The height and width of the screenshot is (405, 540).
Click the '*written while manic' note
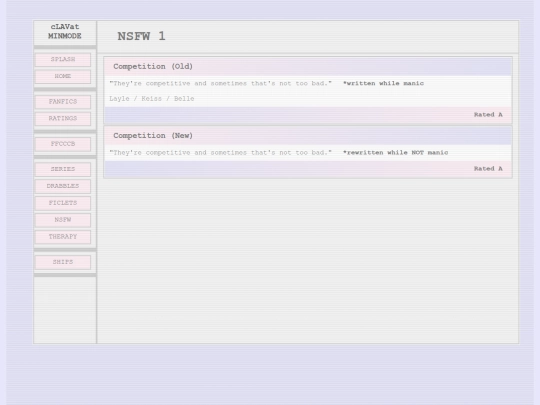pos(383,83)
